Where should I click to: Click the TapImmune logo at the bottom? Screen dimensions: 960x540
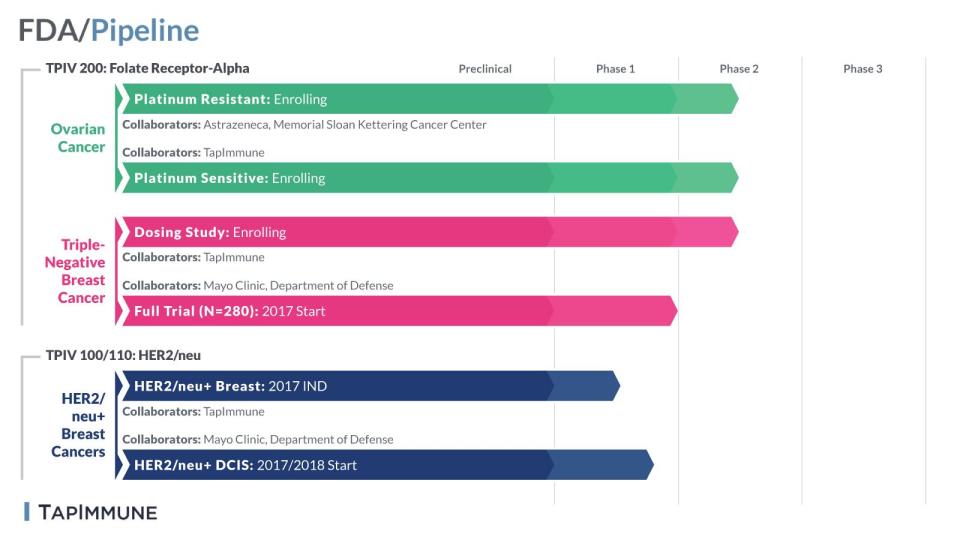pyautogui.click(x=91, y=513)
